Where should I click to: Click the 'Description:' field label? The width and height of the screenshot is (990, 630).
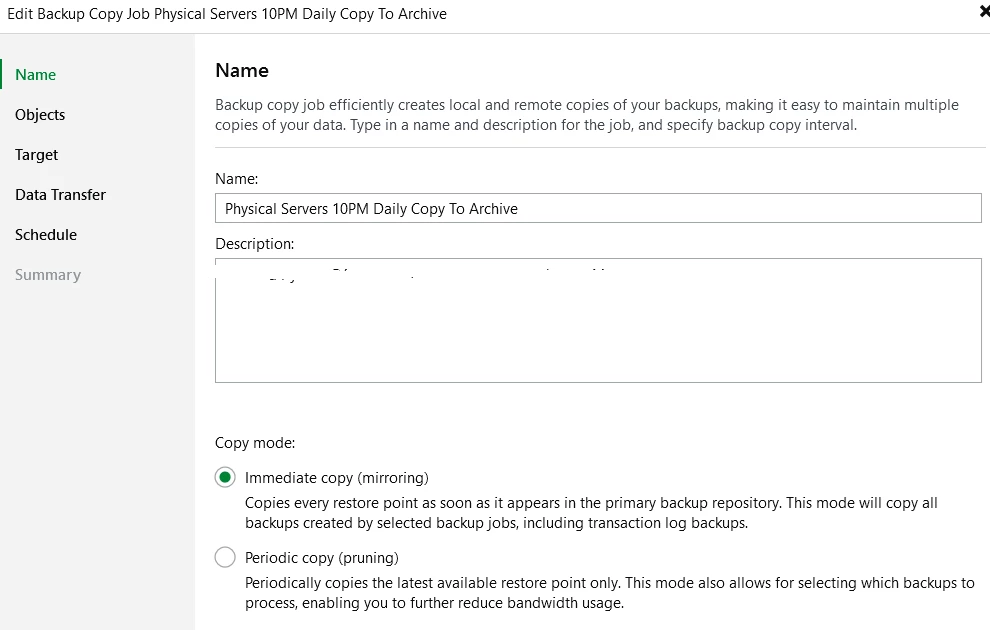[254, 243]
